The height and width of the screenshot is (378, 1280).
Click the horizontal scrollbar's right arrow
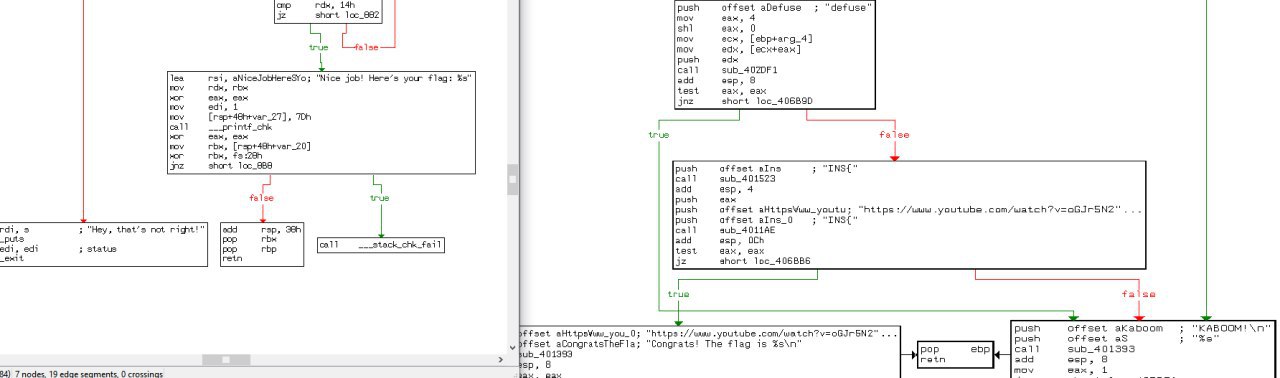[500, 360]
